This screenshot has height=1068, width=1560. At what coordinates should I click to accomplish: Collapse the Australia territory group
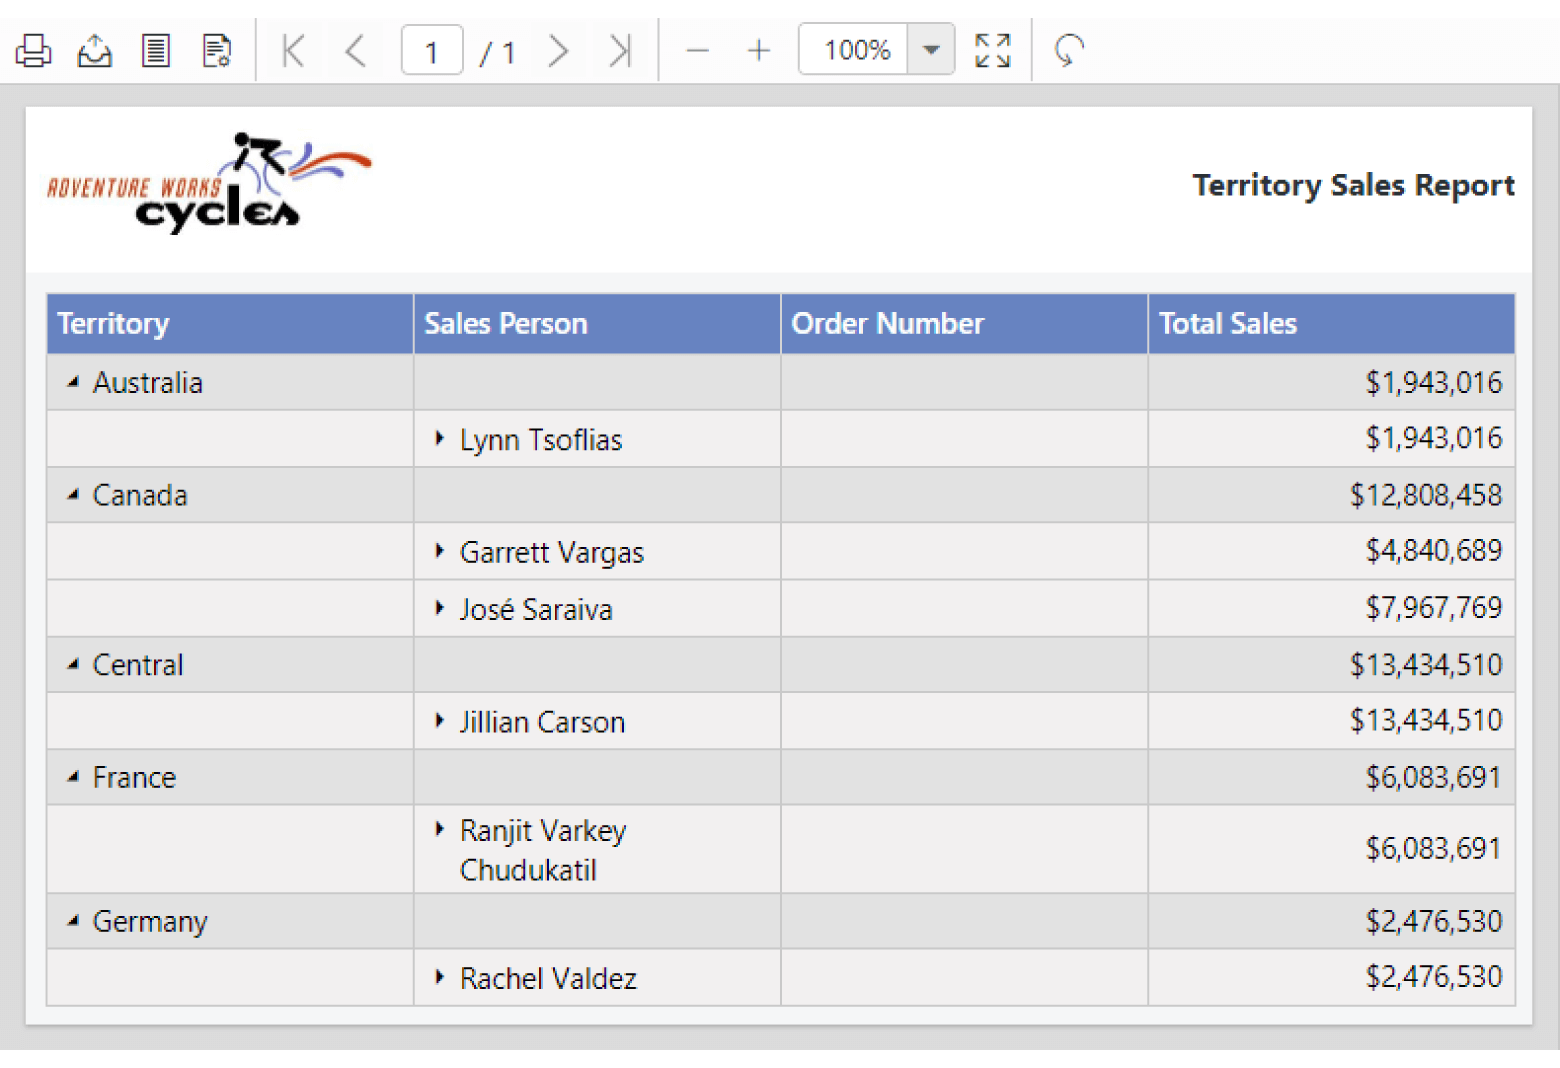[x=71, y=381]
